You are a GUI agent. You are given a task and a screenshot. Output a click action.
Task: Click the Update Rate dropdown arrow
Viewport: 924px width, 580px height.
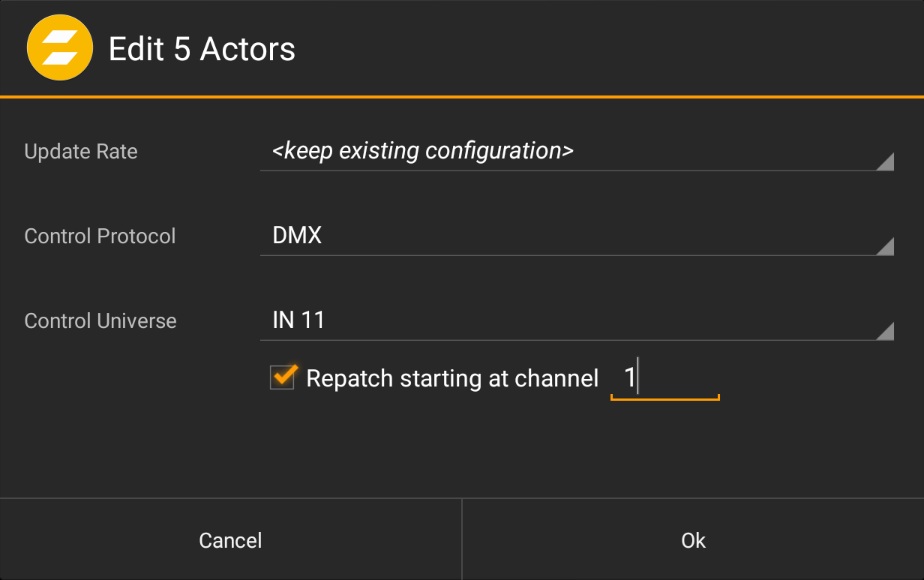884,162
